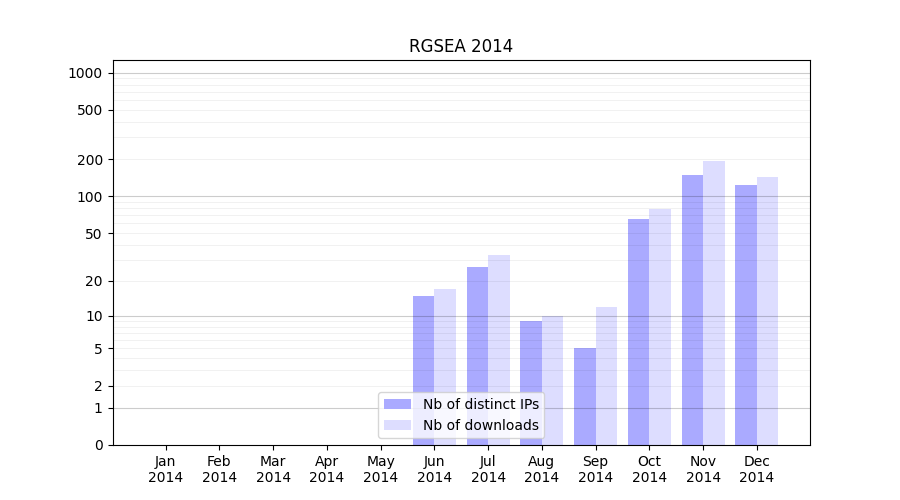Click the 'May 2014' x-axis label
900x500 pixels.
coord(380,469)
